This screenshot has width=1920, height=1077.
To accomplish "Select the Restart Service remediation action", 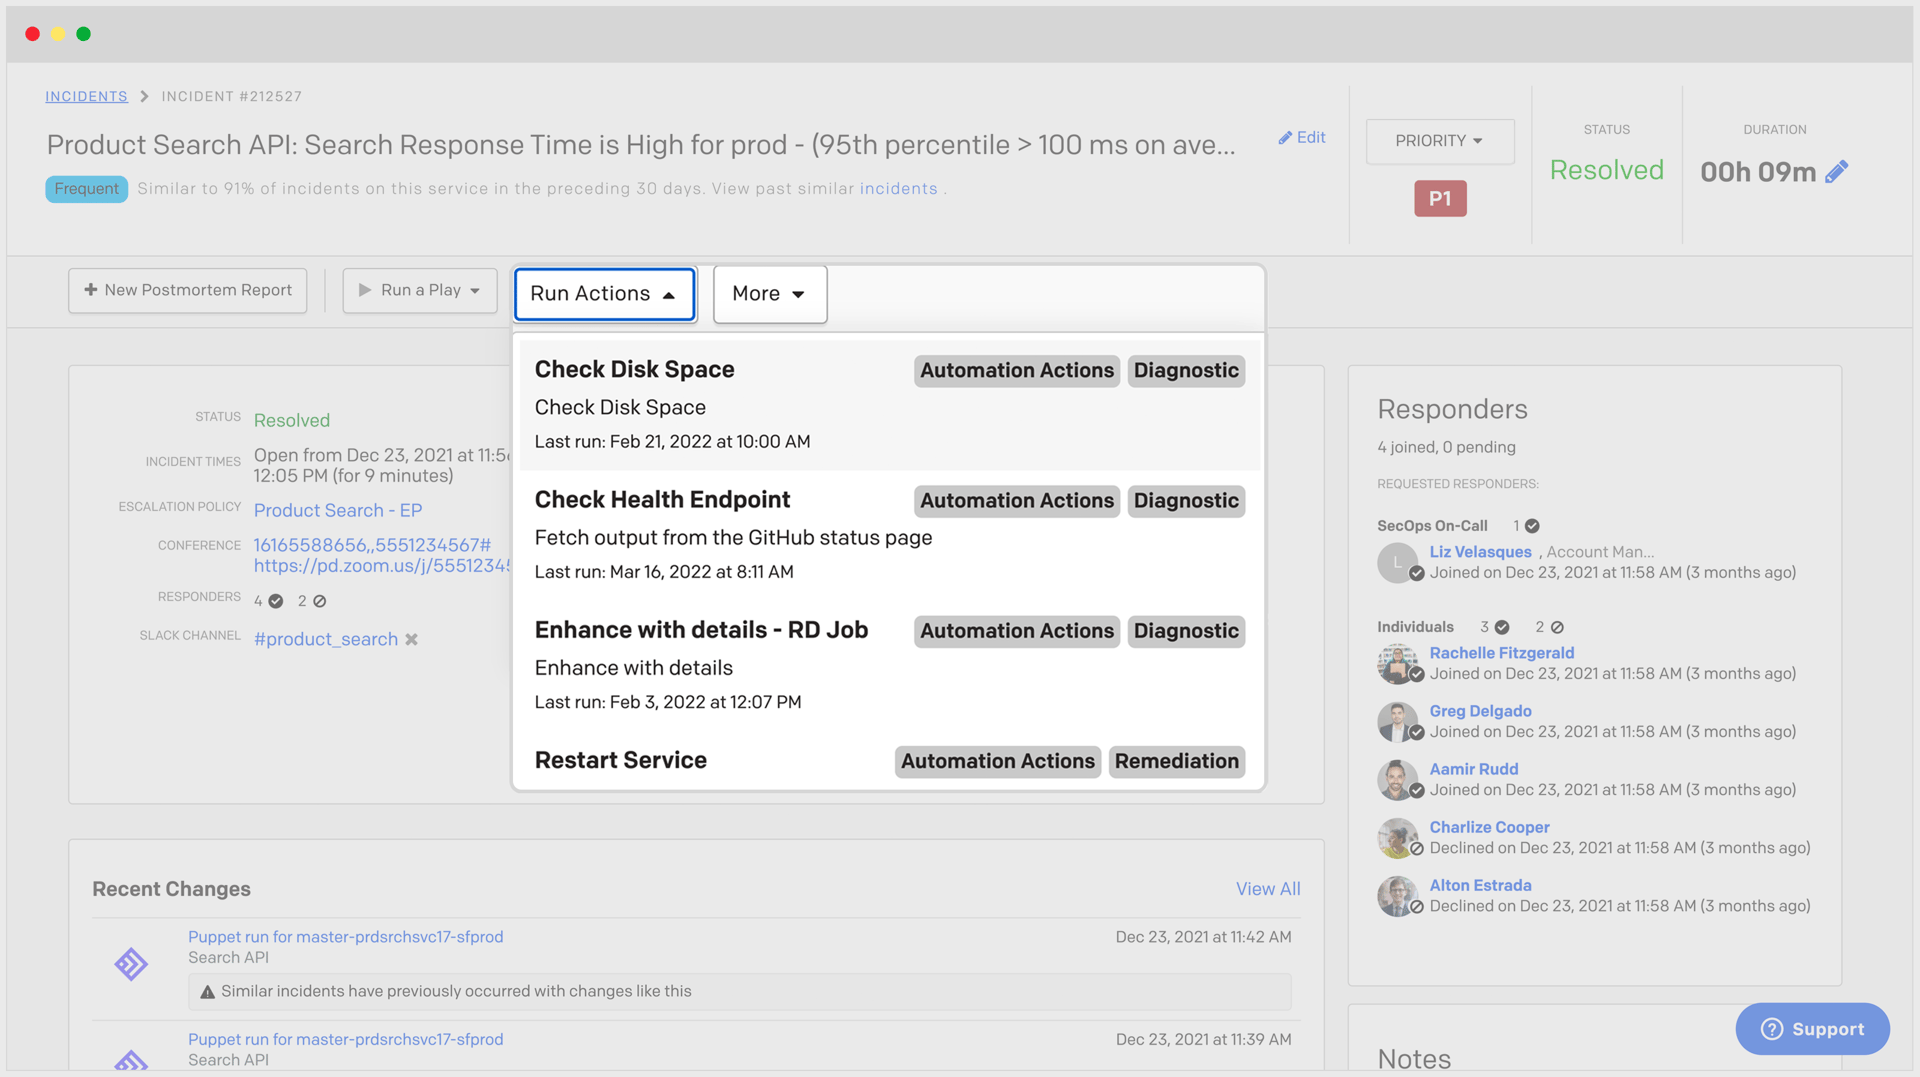I will (x=620, y=760).
